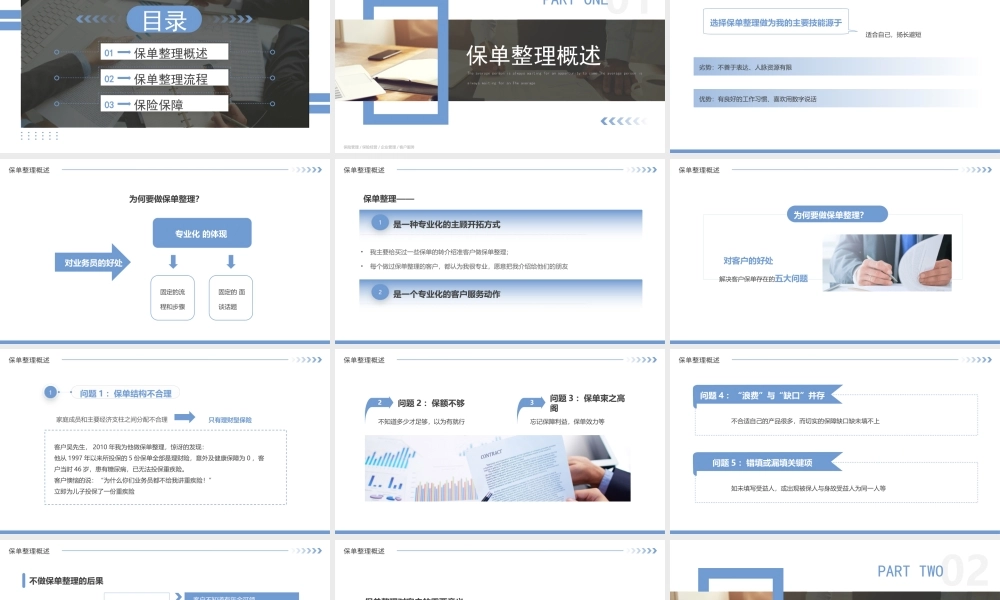This screenshot has height=600, width=1000.
Task: Open the 问题1：保单结构不合理 slide
Action: click(x=165, y=441)
